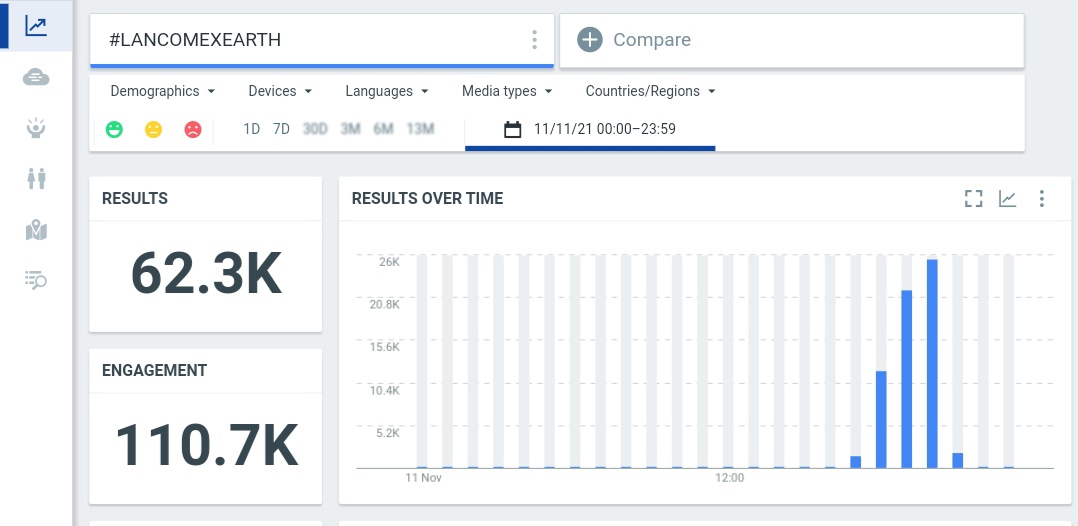Switch Results Over Time to line chart
Screen dimensions: 1078x526
tap(1007, 199)
